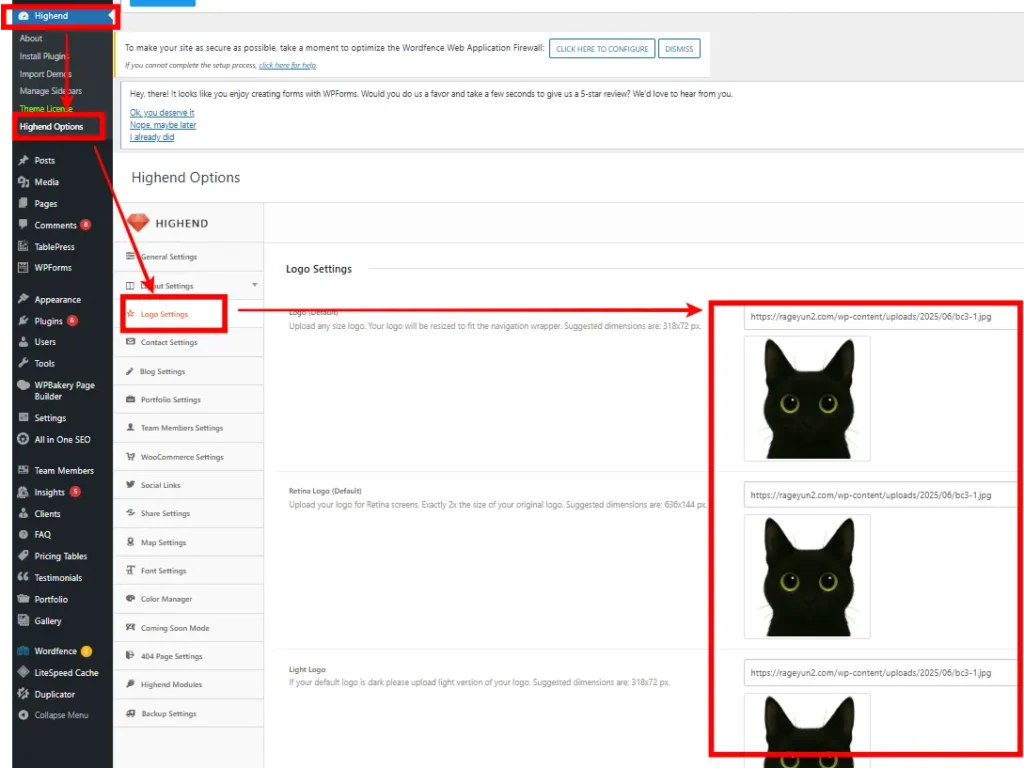Click the Logo (Default) URL field
This screenshot has height=768, width=1024.
(x=882, y=317)
